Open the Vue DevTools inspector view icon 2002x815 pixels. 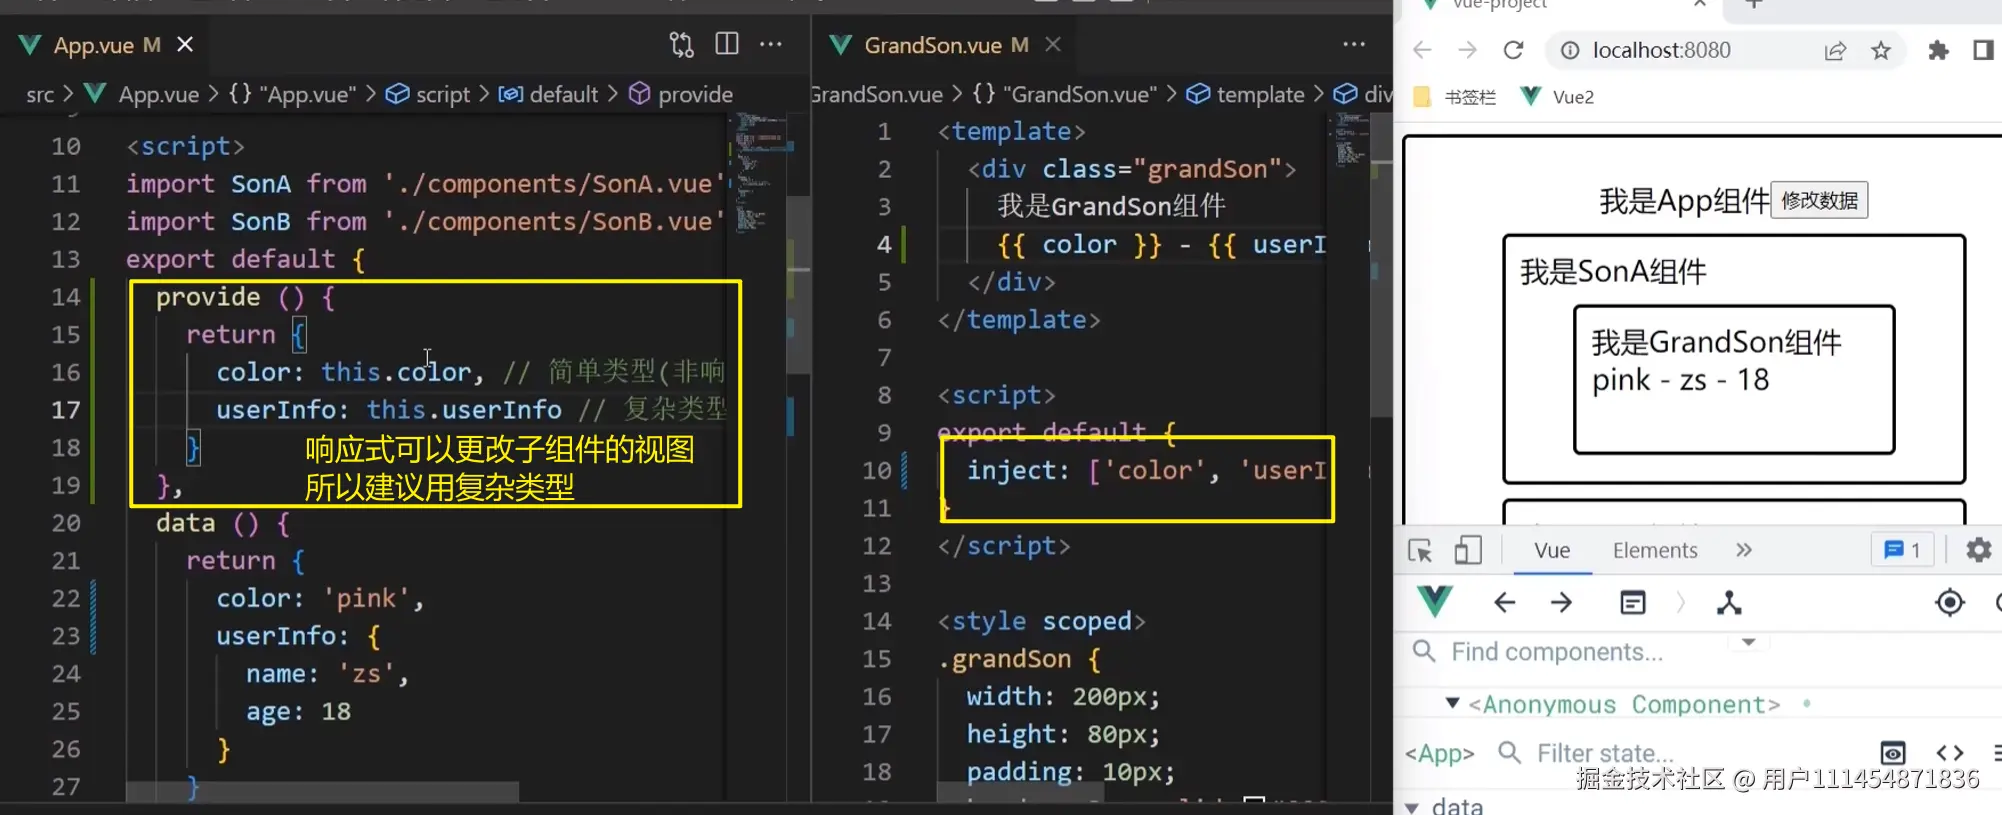(1633, 602)
